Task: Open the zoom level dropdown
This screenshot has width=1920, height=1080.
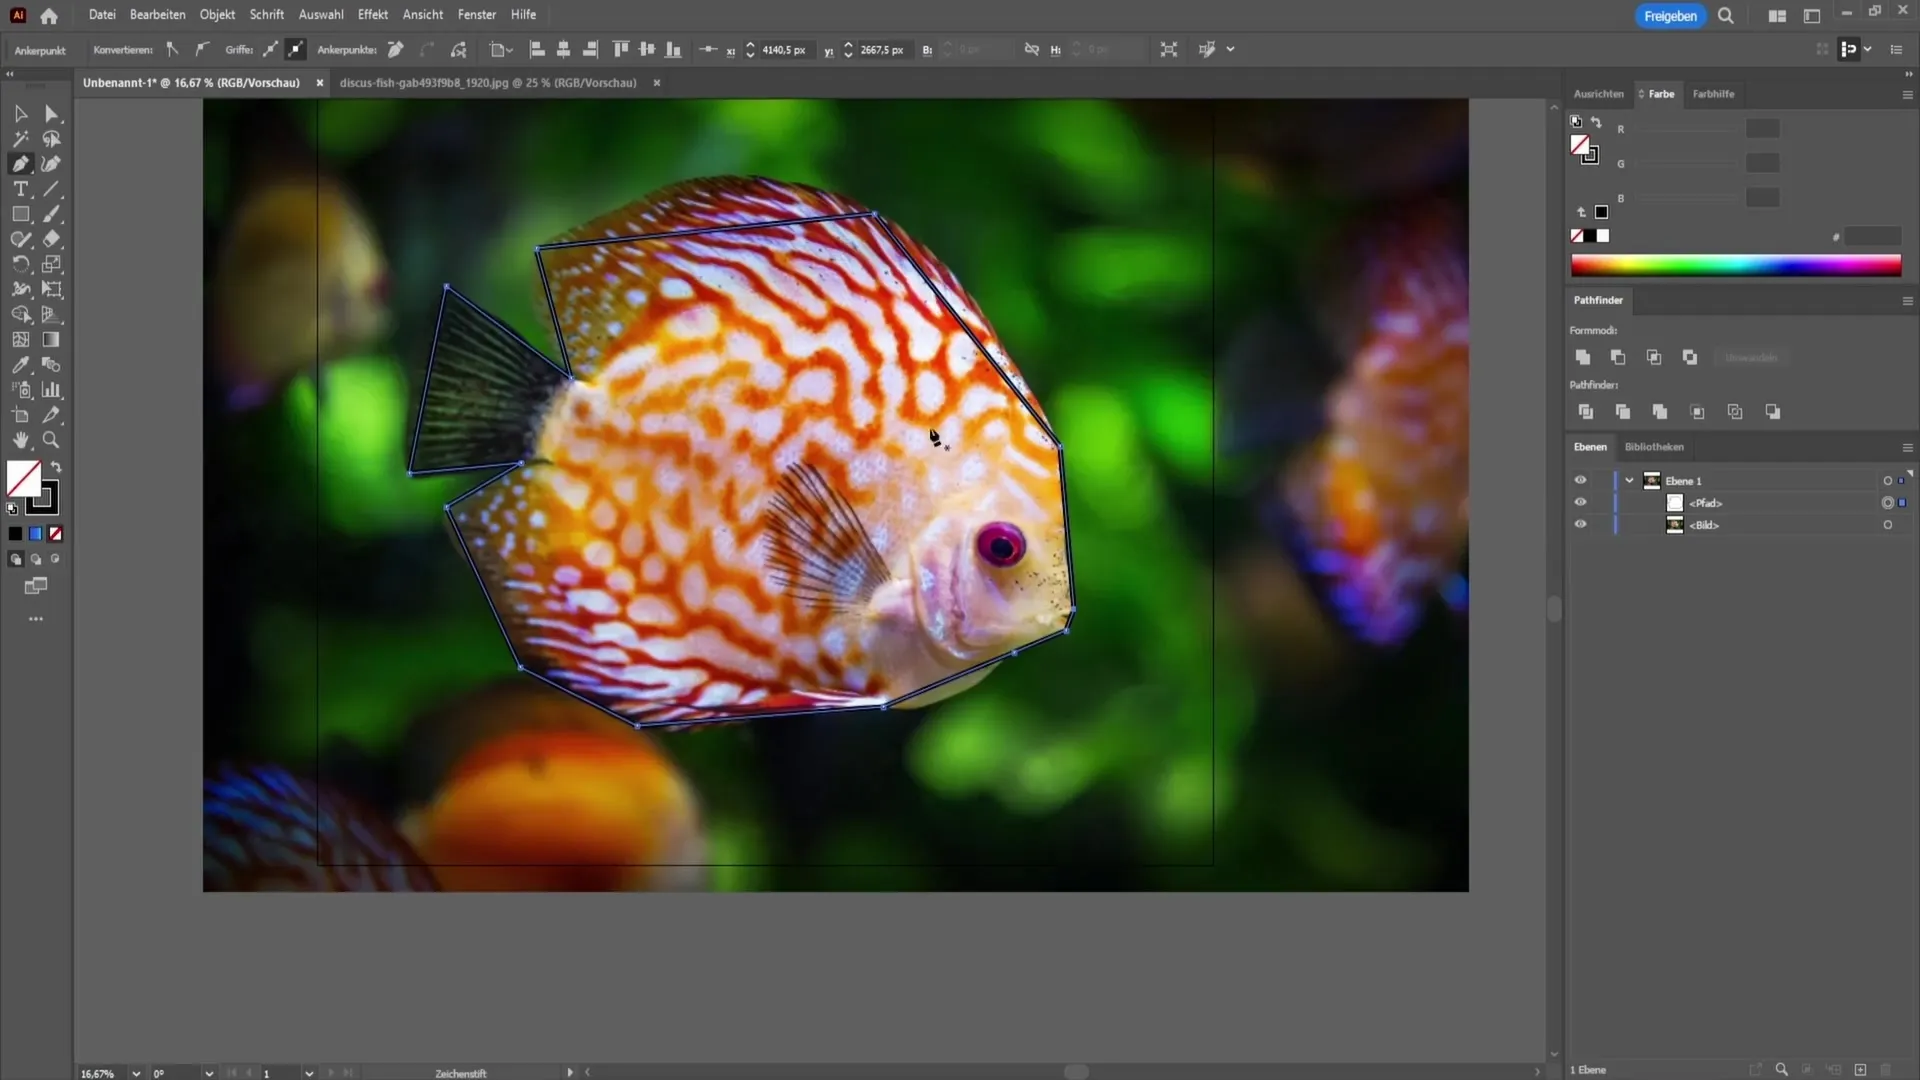Action: tap(136, 1073)
